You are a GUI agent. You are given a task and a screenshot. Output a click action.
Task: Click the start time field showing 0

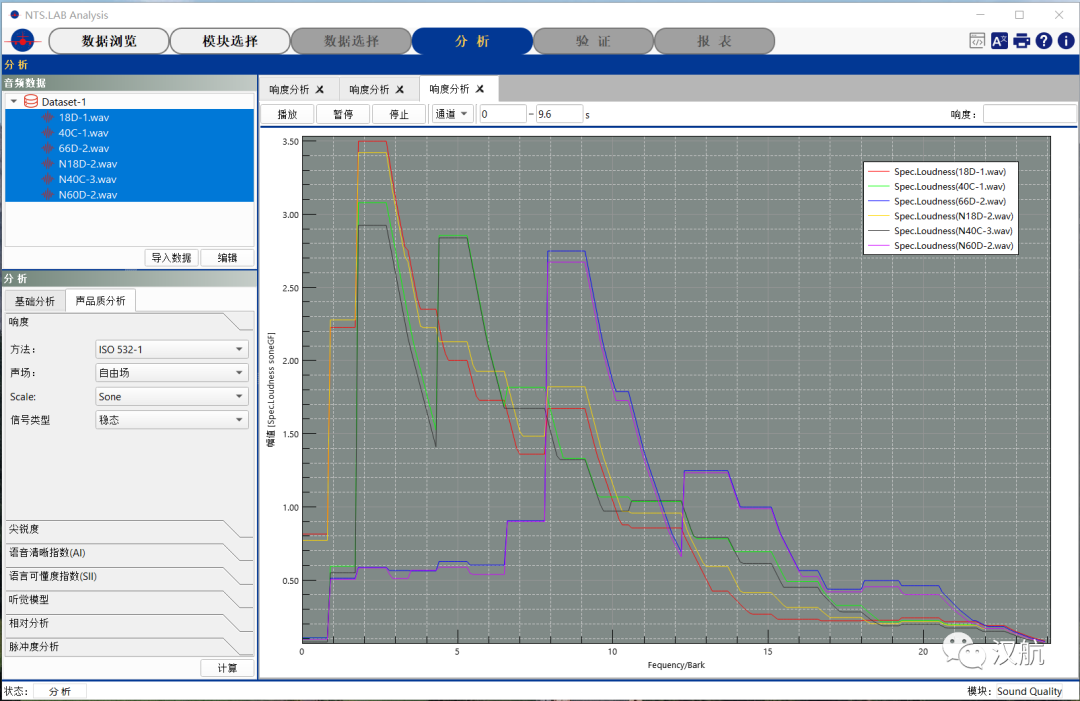point(503,114)
